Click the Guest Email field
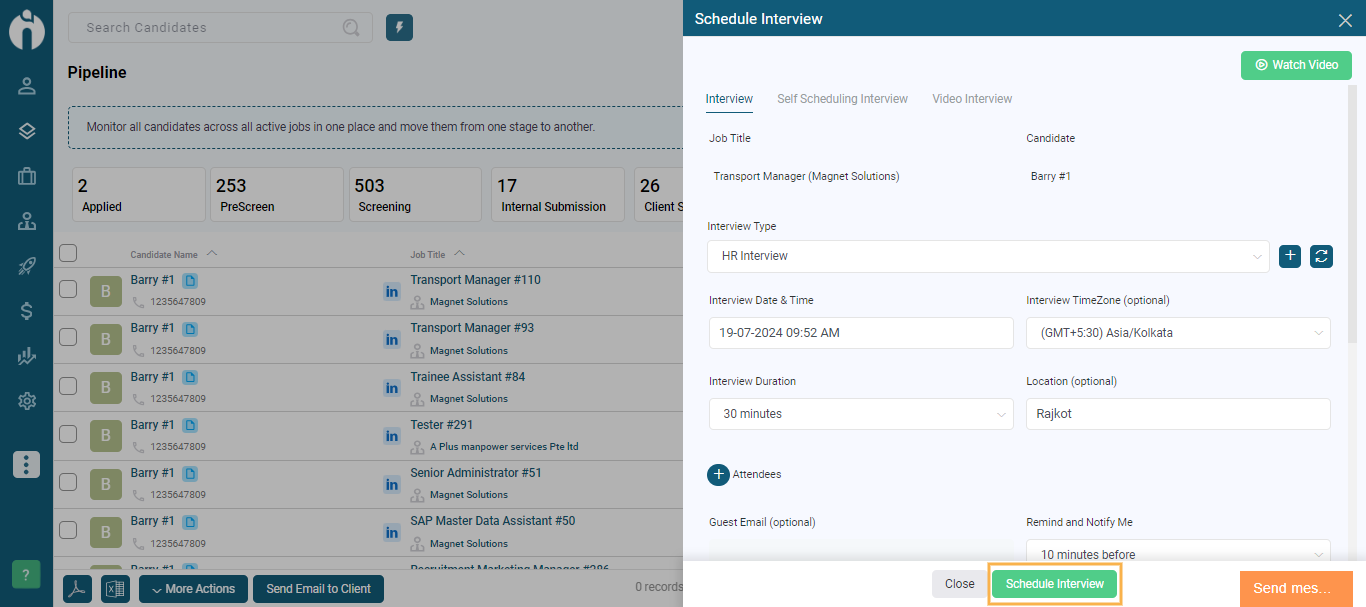The height and width of the screenshot is (607, 1366). point(861,551)
